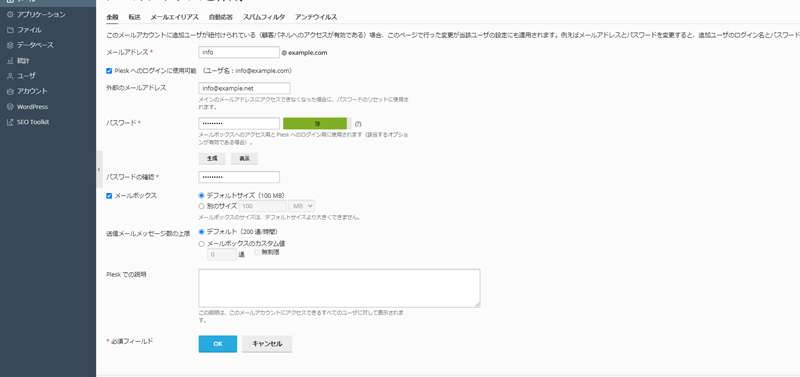Image resolution: width=800 pixels, height=377 pixels.
Task: Open アプリケーション in the sidebar
Action: 41,15
